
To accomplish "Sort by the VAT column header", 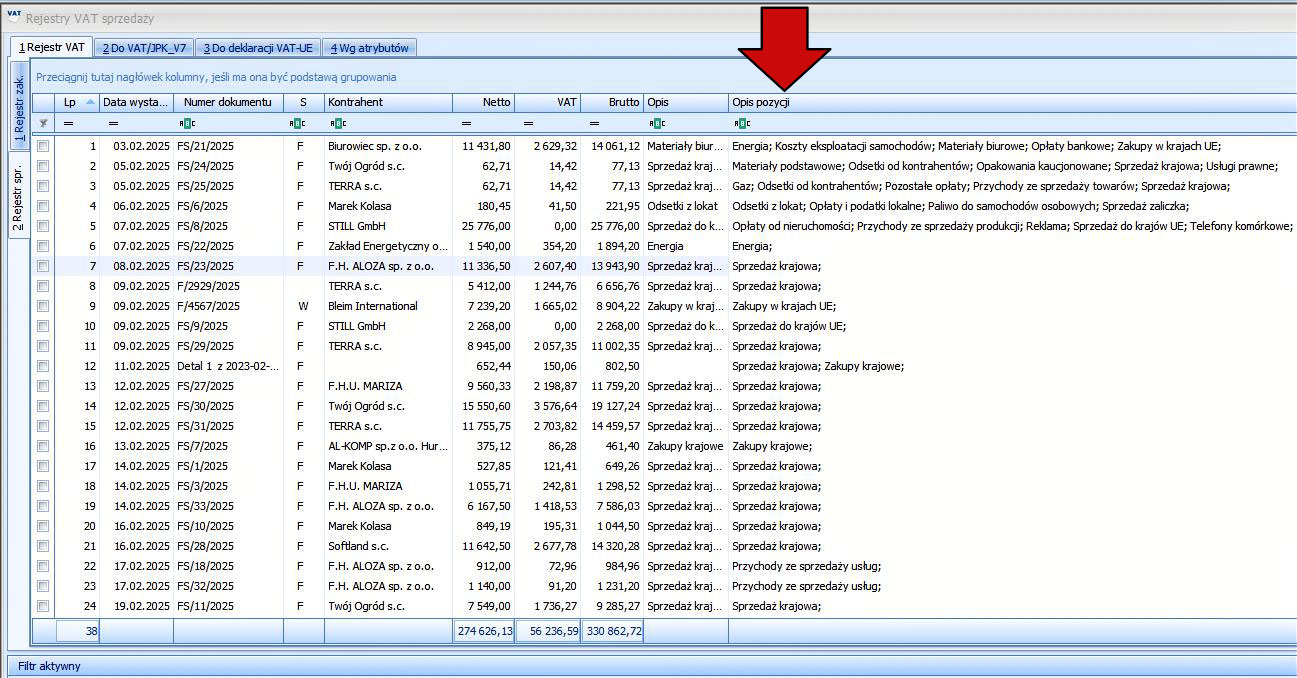I will tap(548, 102).
